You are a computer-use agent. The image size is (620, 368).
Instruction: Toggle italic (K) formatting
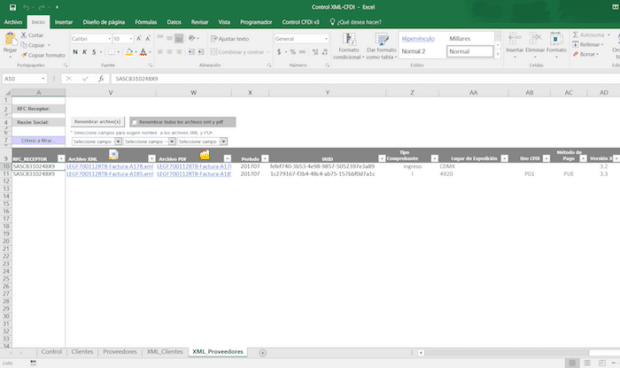[85, 52]
